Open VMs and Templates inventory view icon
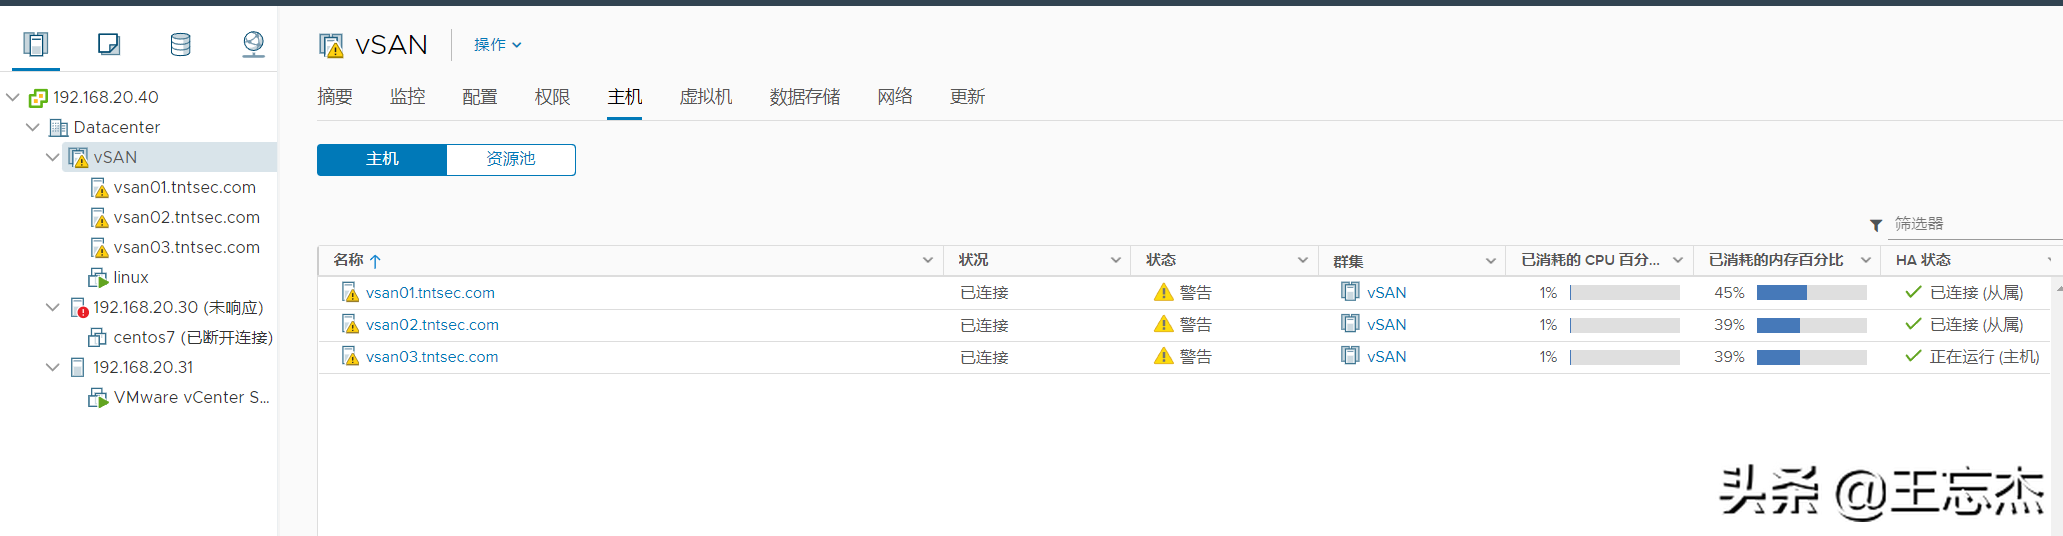Viewport: 2063px width, 536px height. pyautogui.click(x=109, y=44)
